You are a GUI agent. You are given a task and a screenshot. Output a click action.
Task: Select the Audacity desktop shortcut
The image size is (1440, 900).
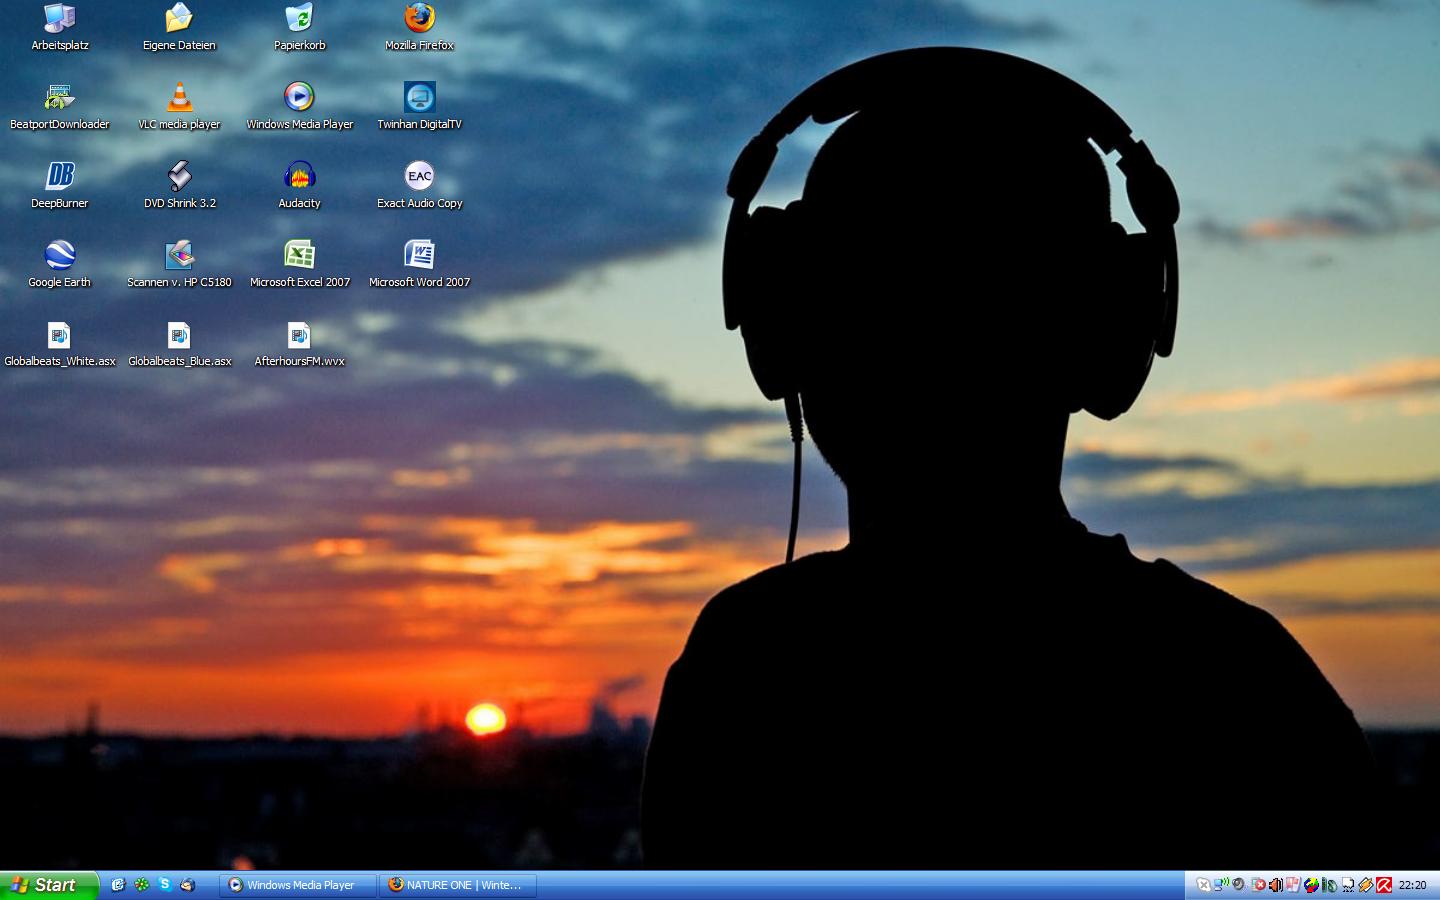click(299, 177)
